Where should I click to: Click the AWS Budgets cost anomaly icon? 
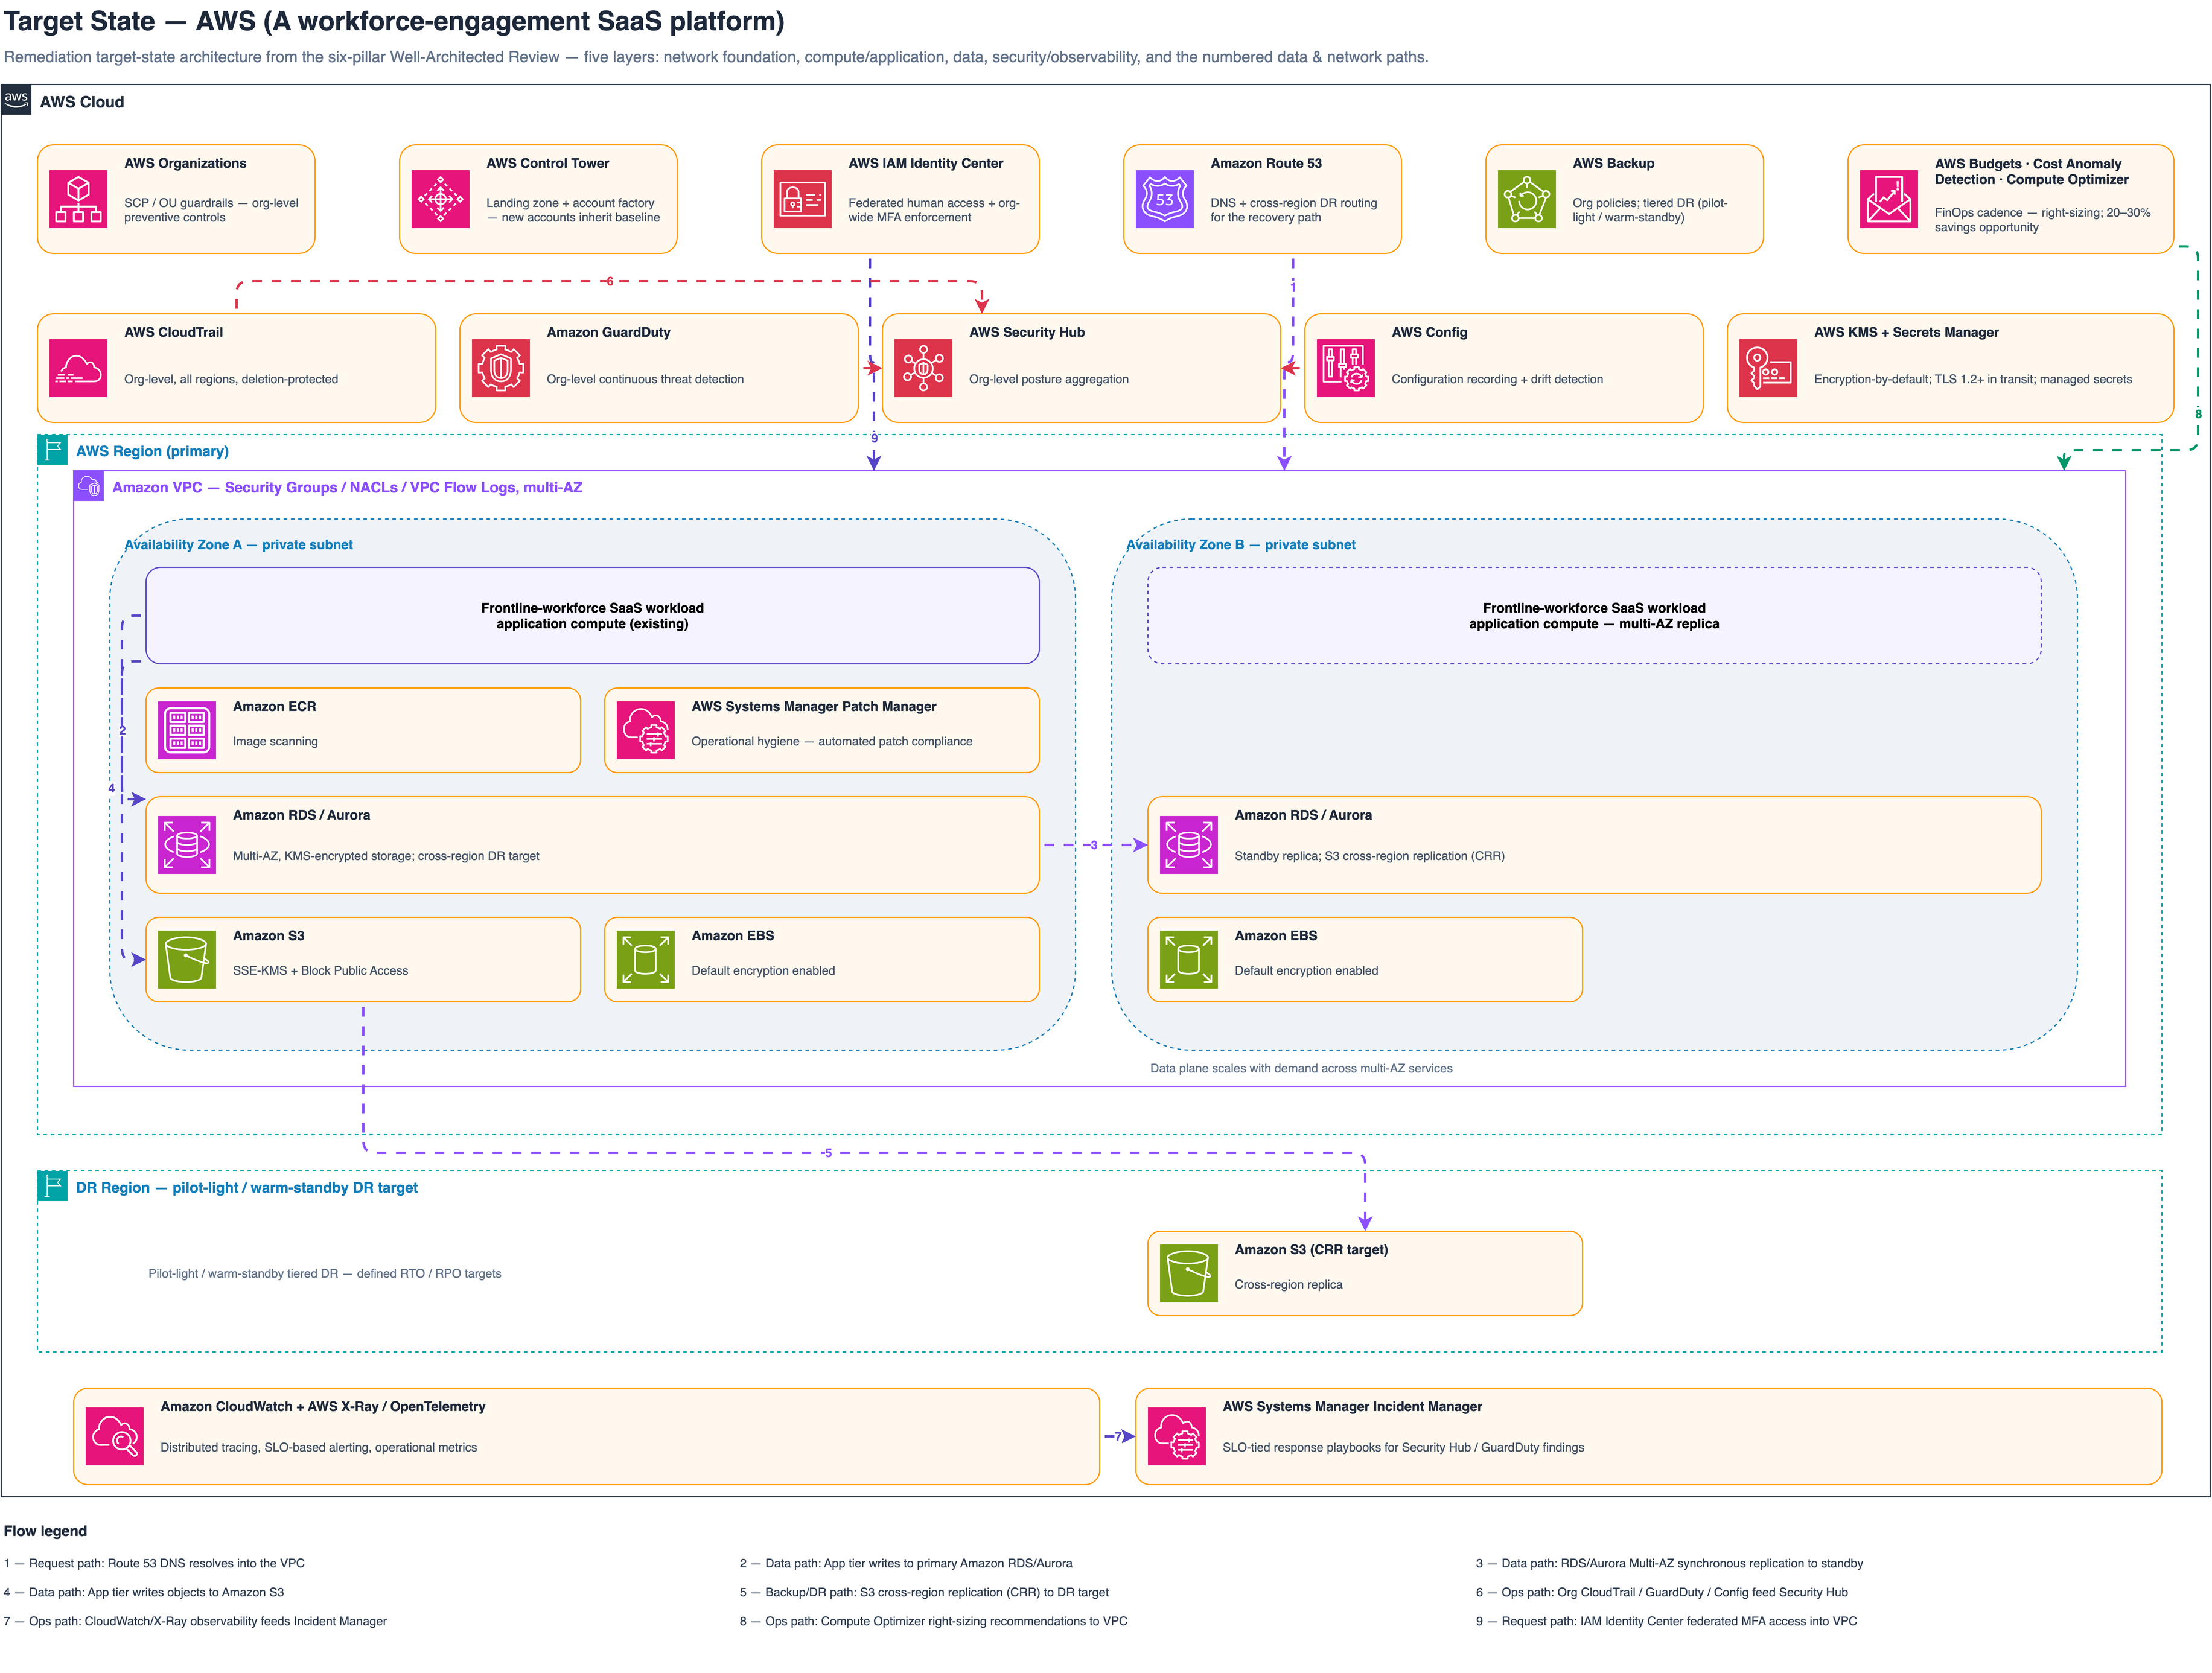tap(1889, 200)
